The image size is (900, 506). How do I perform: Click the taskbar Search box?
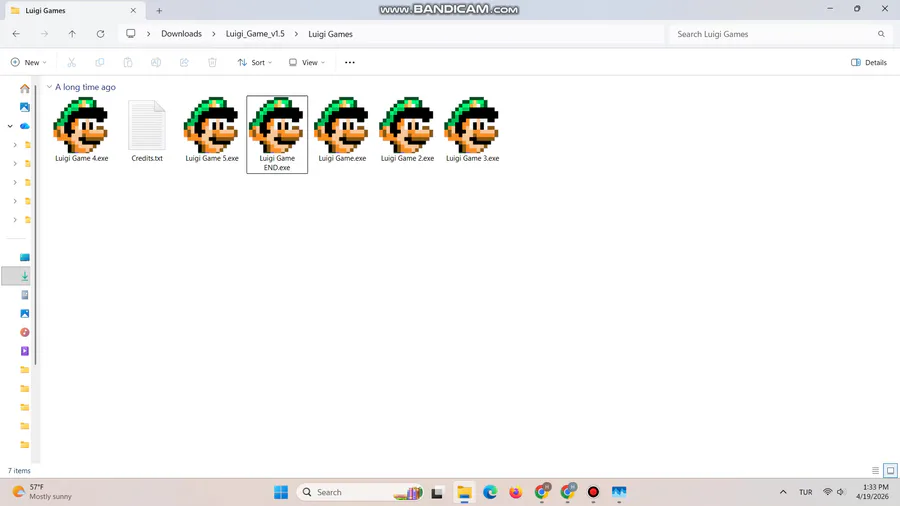coord(361,492)
